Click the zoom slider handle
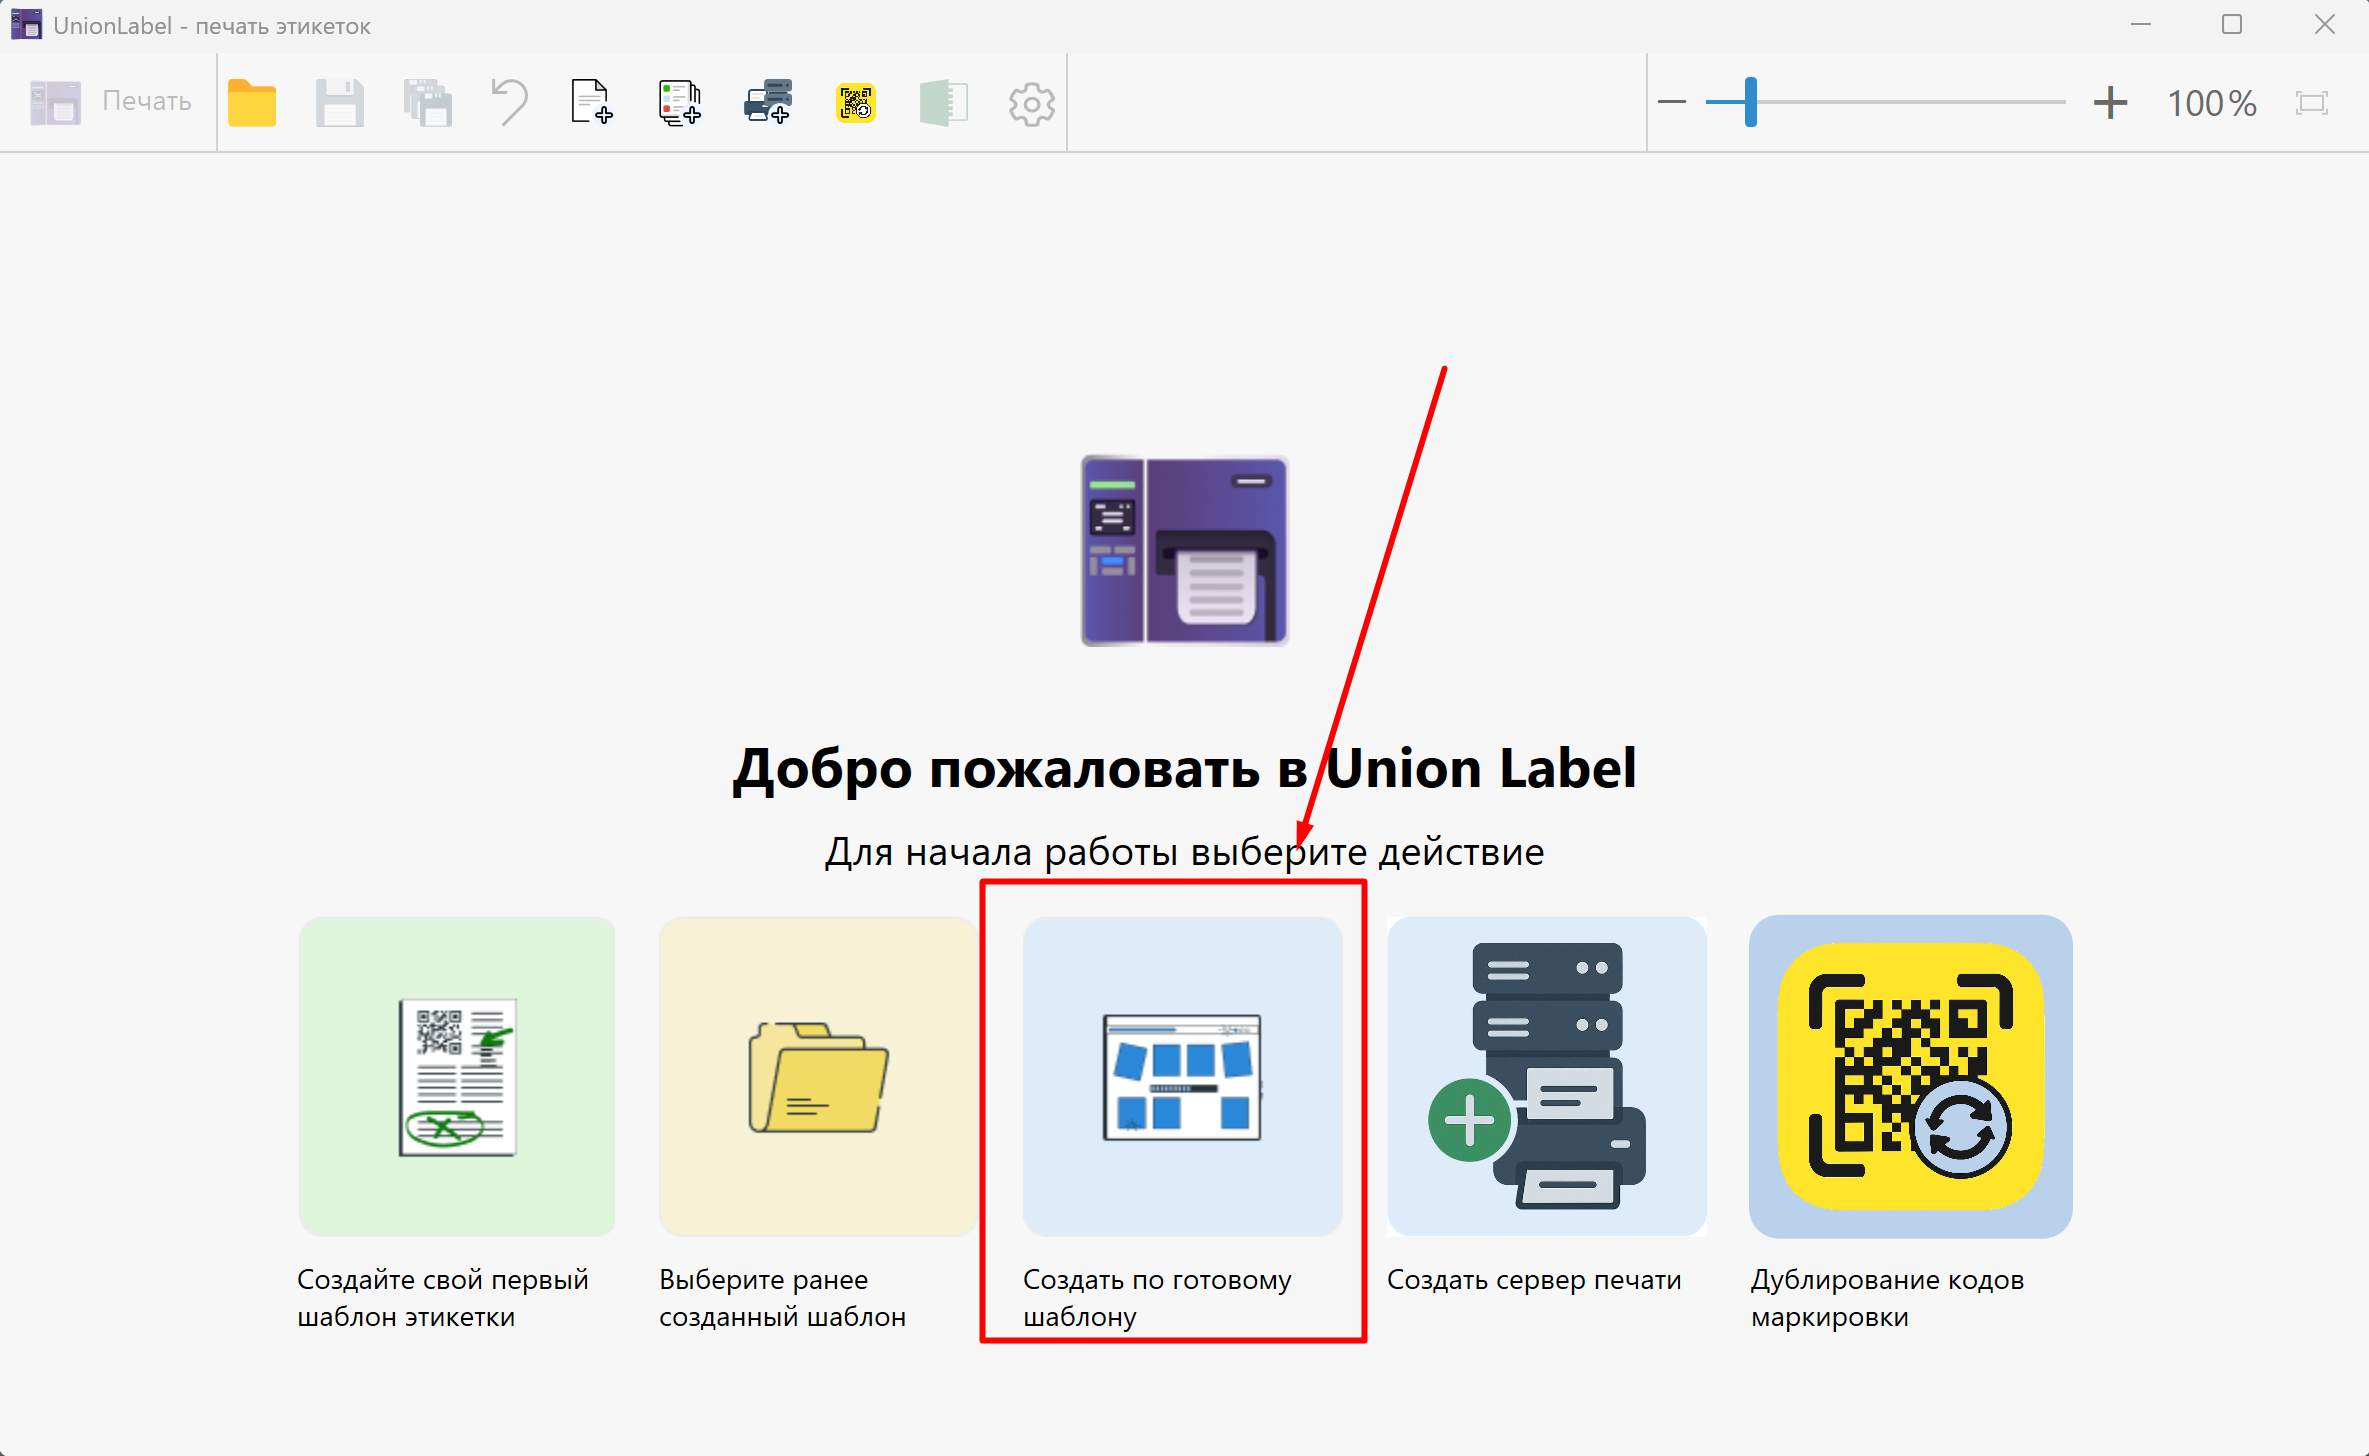The width and height of the screenshot is (2369, 1456). [x=1751, y=102]
